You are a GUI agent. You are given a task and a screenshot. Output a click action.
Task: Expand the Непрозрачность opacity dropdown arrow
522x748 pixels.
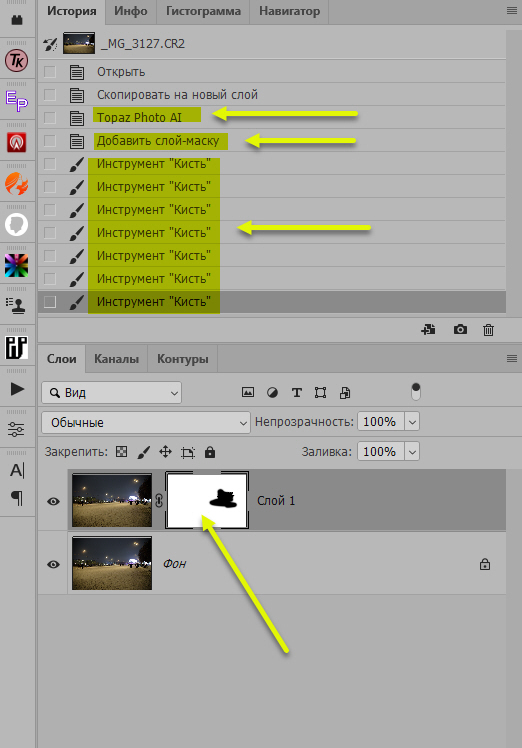tap(412, 422)
